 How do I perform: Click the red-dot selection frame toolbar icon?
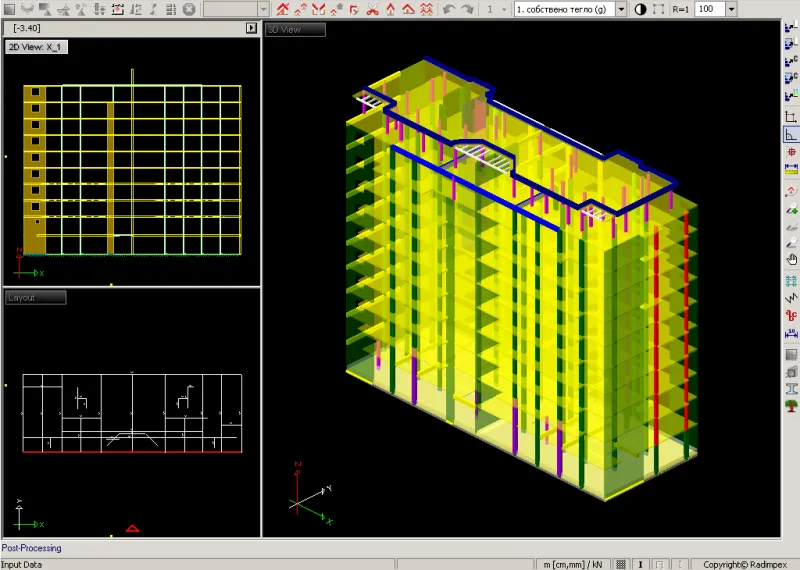(x=117, y=9)
